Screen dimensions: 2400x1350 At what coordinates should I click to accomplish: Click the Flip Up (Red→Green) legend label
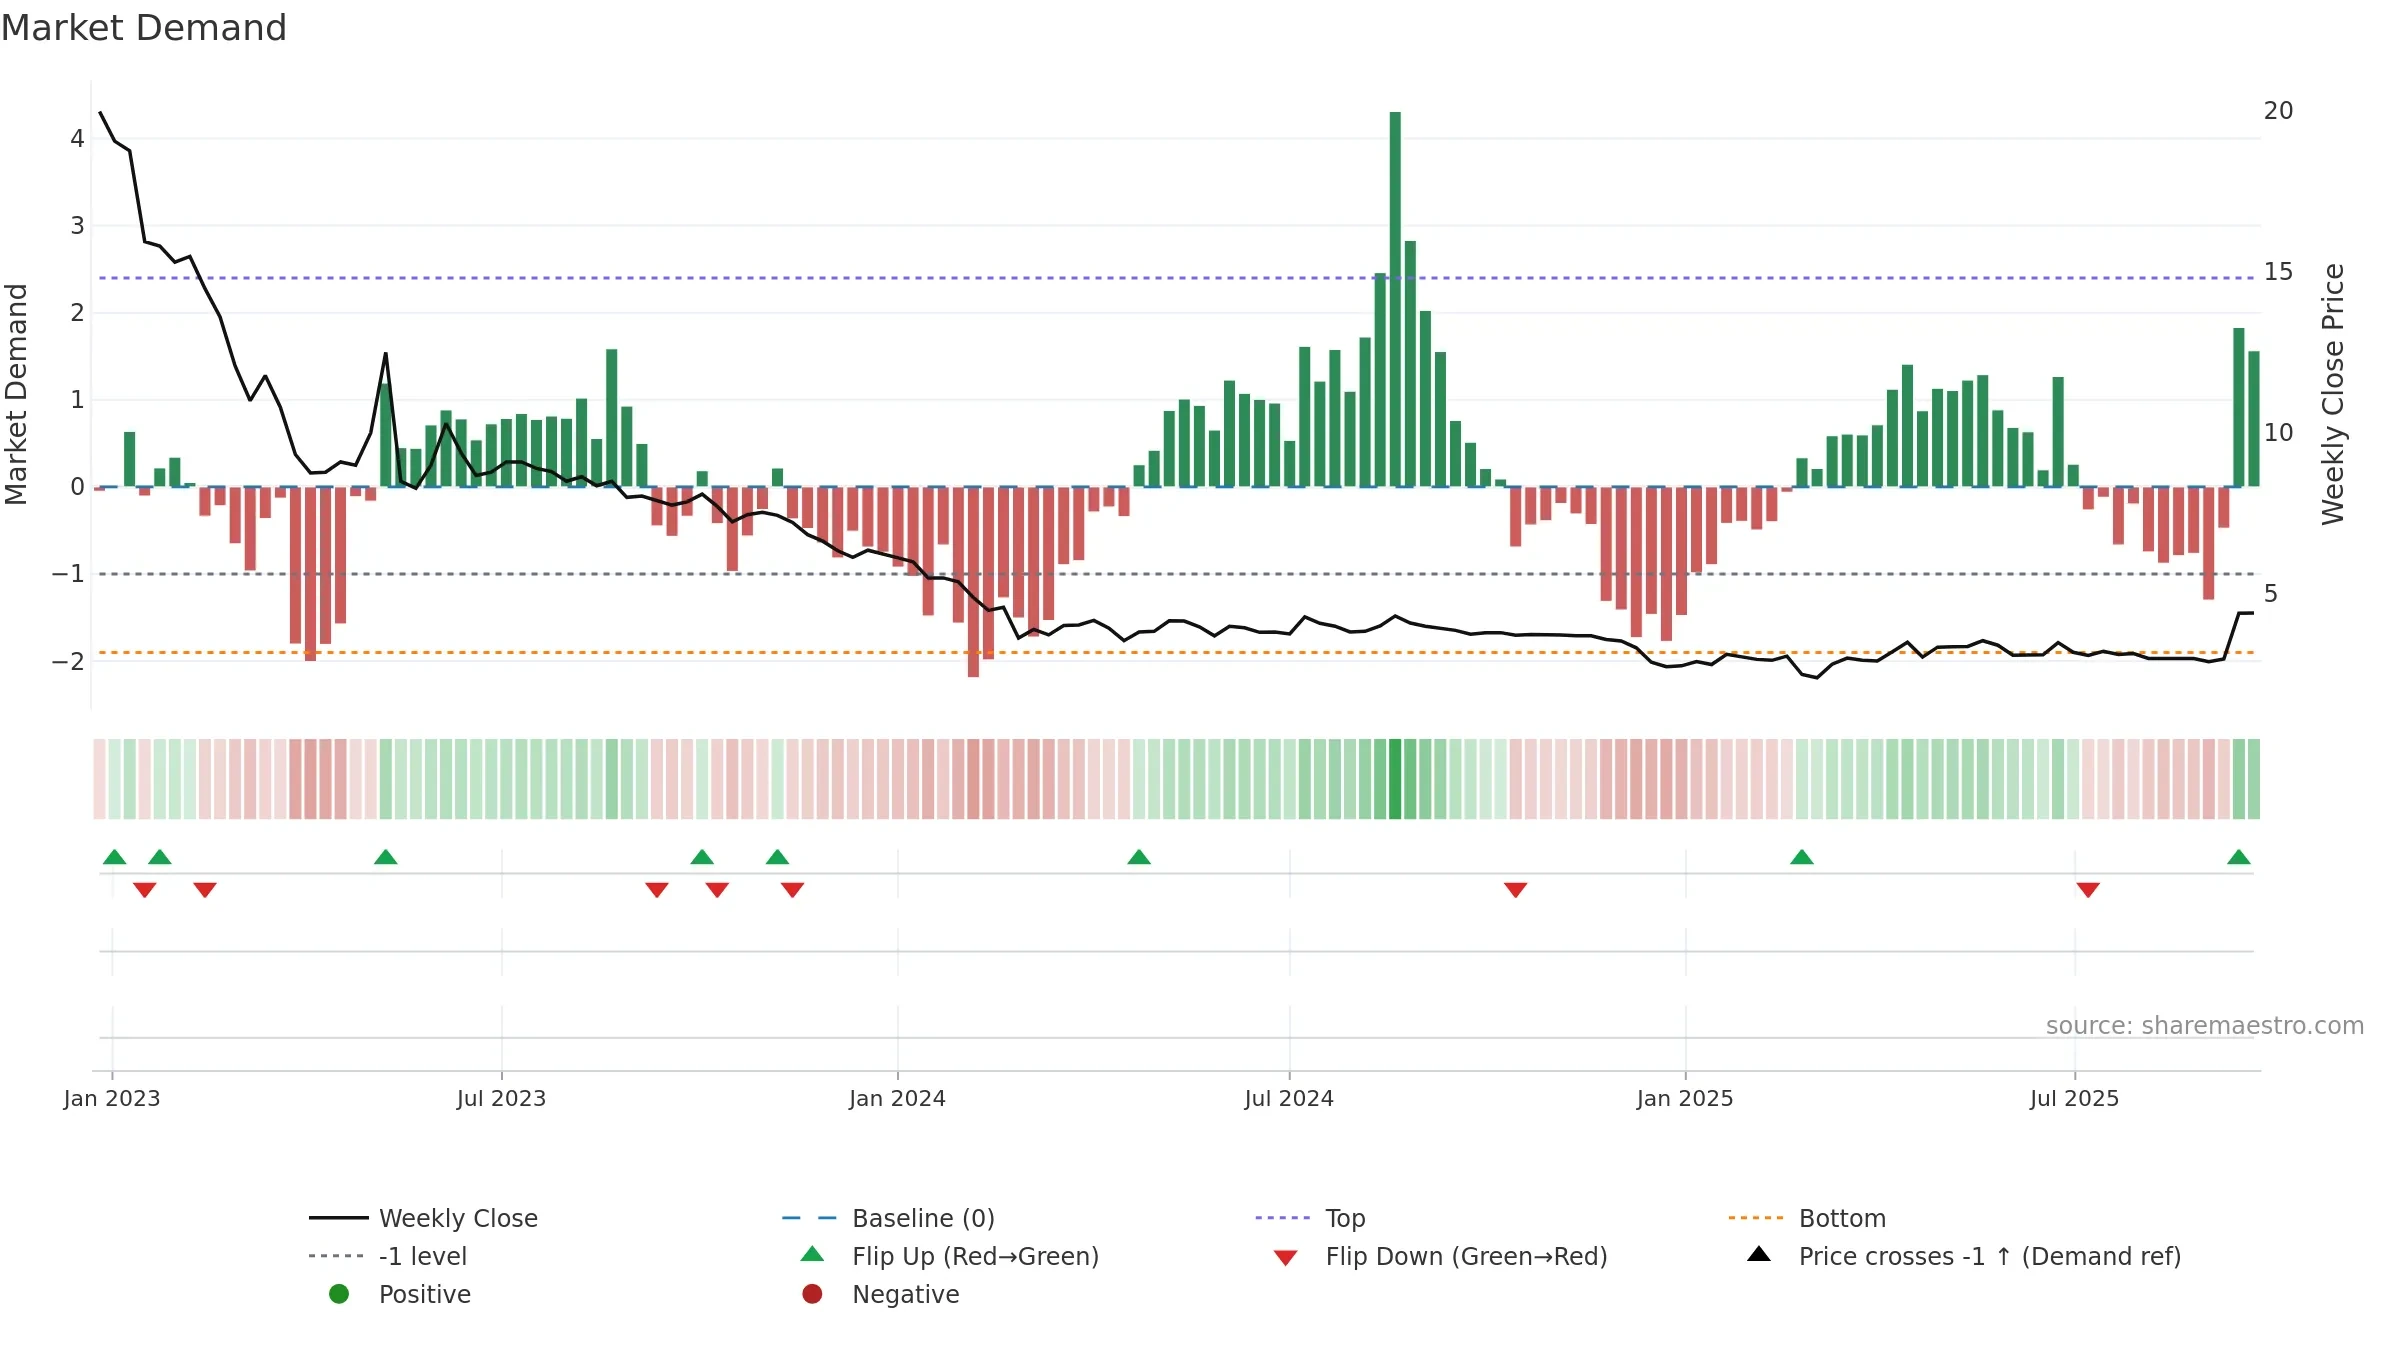(x=975, y=1256)
